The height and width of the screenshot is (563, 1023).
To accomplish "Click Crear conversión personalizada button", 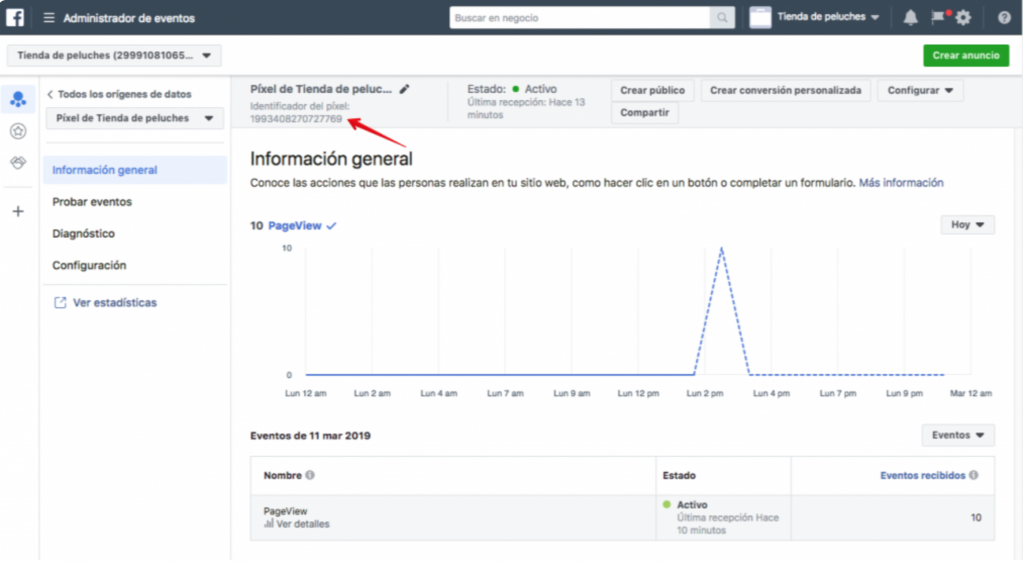I will 785,90.
